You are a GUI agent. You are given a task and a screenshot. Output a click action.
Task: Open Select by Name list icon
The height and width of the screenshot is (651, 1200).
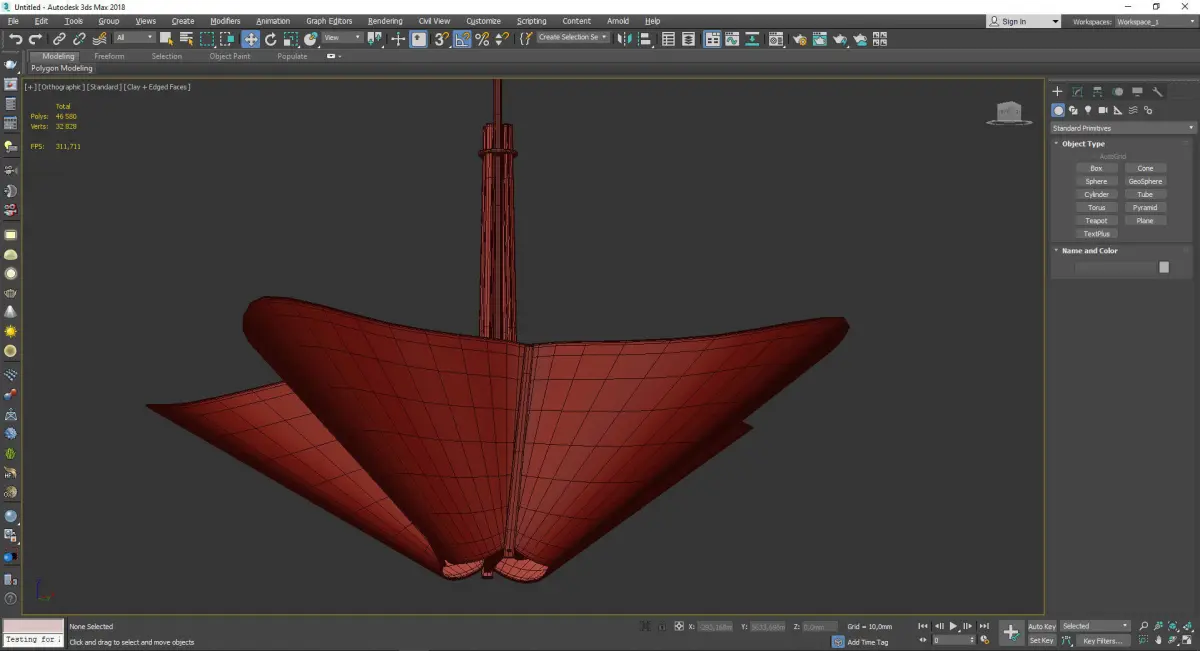coord(187,39)
